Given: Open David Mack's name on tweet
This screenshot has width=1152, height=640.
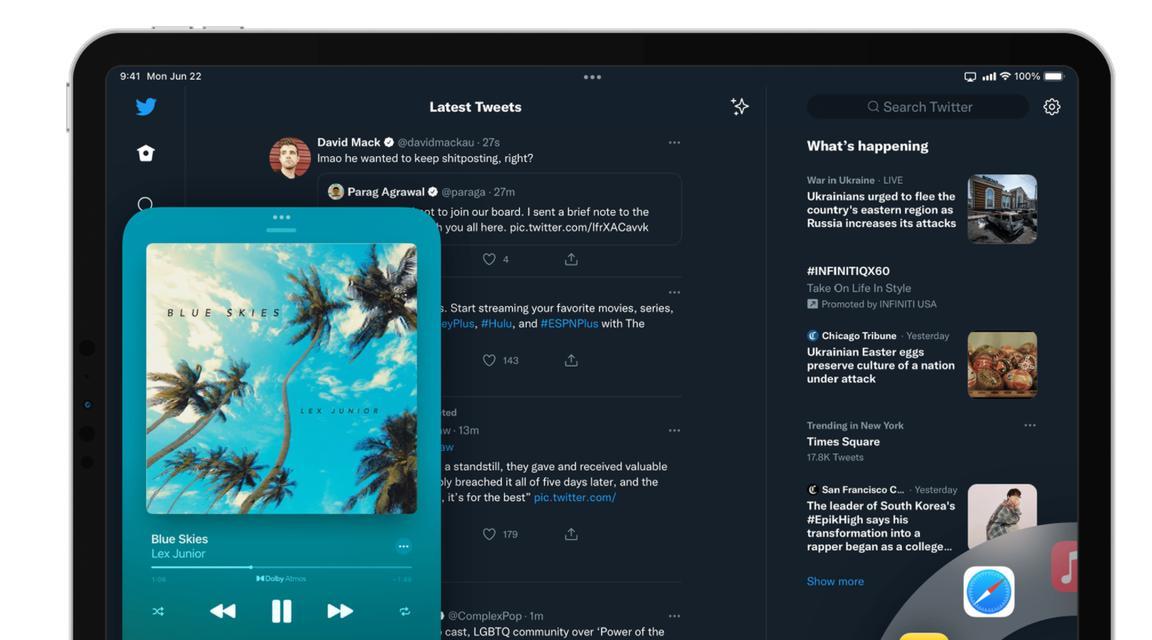Looking at the screenshot, I should (349, 143).
